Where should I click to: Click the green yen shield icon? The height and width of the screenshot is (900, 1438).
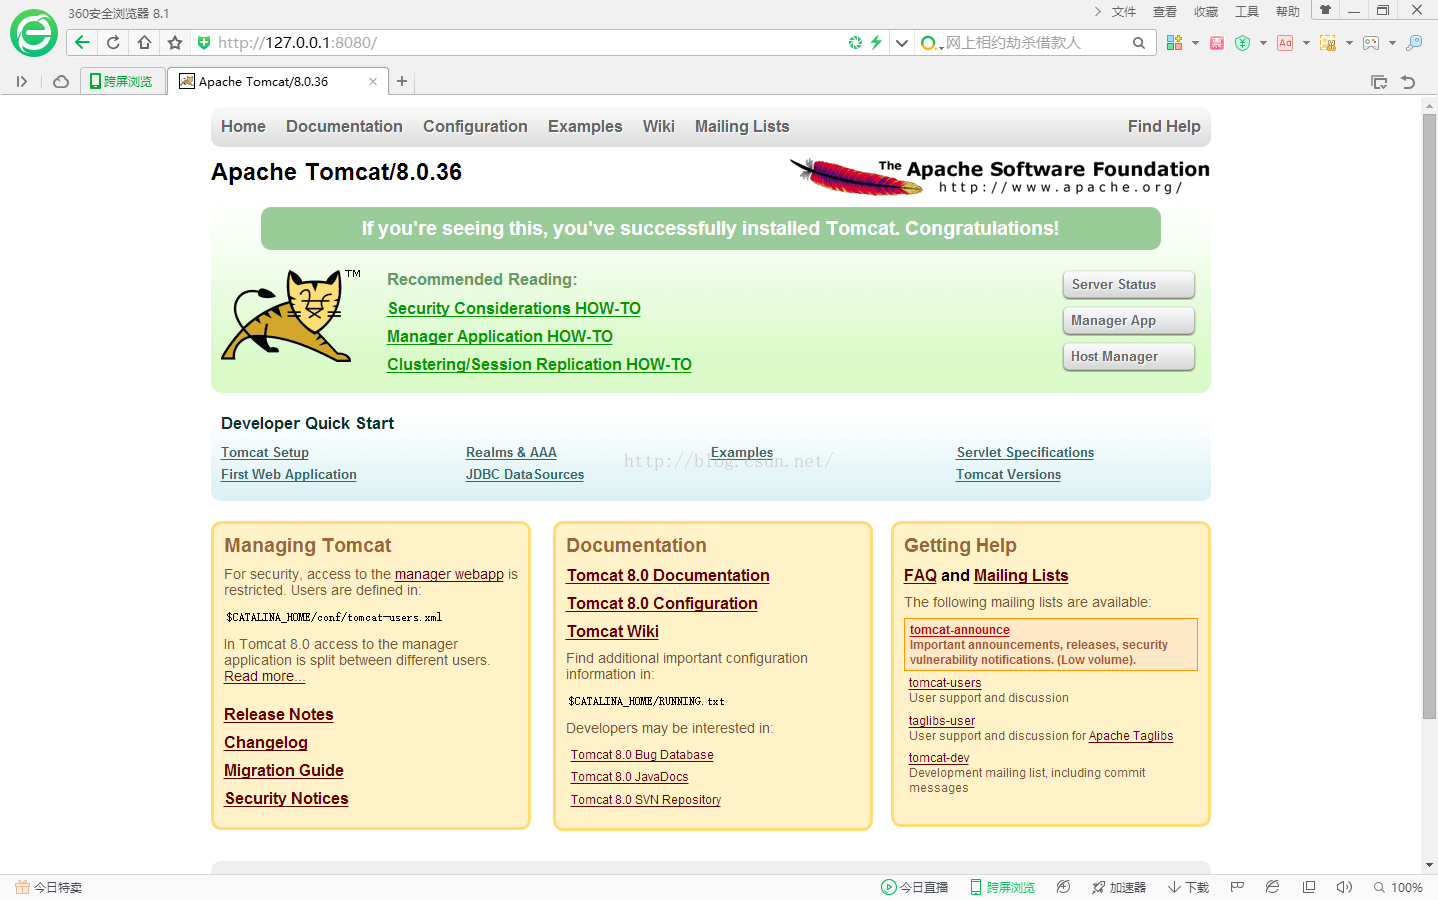click(x=1242, y=43)
